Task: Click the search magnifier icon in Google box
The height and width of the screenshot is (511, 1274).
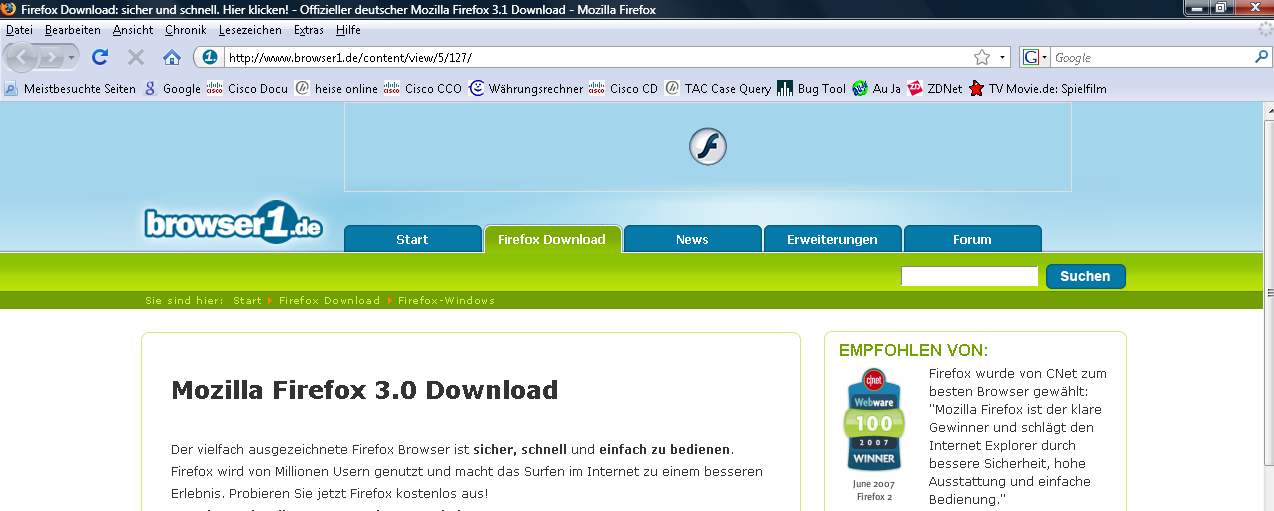Action: pos(1261,58)
